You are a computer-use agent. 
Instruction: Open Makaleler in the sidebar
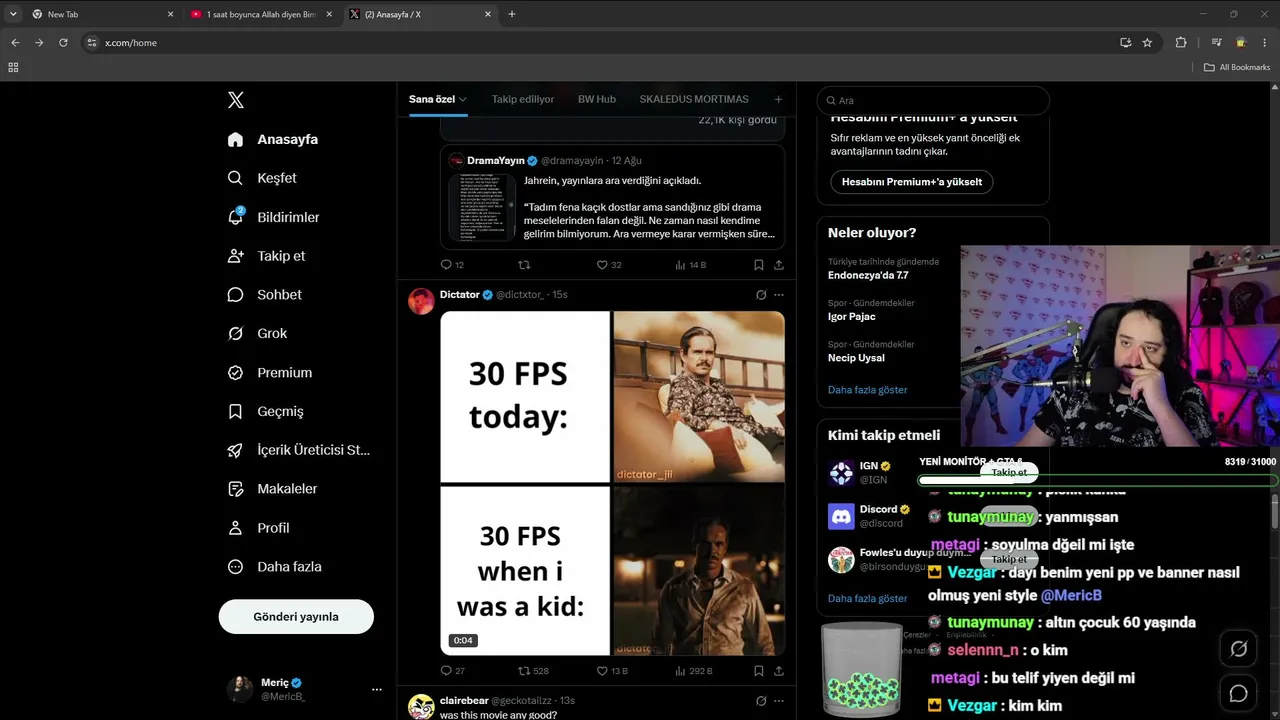tap(273, 489)
